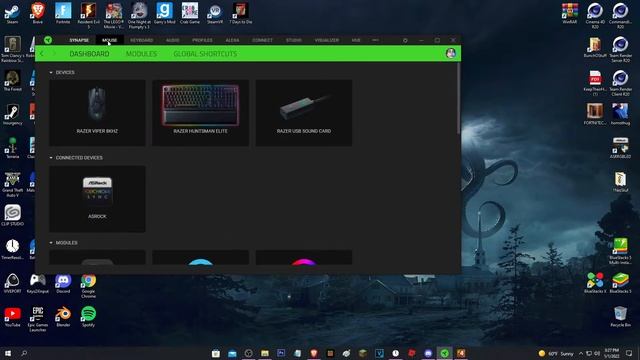Select the Insurgency desktop icon
The image size is (640, 360).
tap(12, 114)
